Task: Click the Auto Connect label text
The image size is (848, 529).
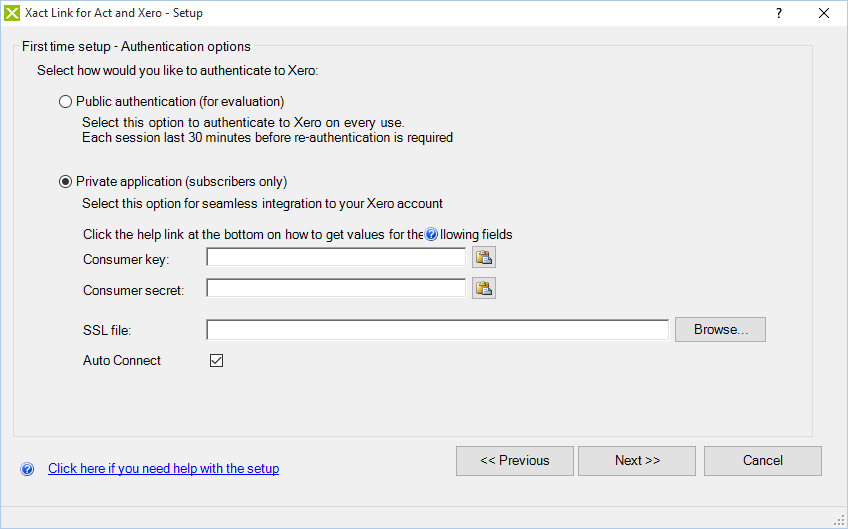Action: coord(122,361)
